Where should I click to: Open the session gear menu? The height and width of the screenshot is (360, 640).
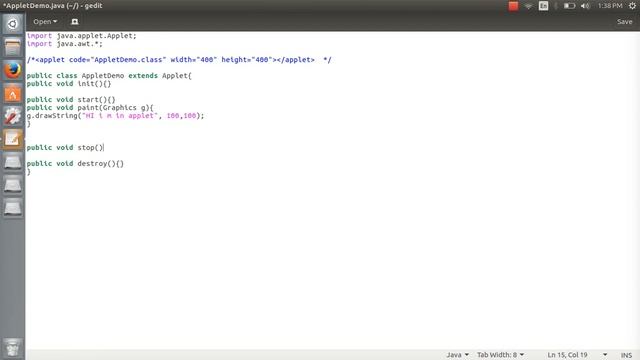632,6
